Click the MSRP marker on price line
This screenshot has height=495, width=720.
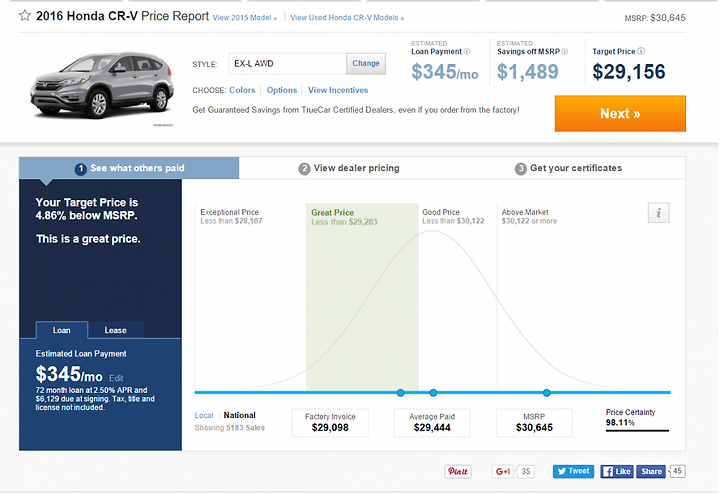546,393
